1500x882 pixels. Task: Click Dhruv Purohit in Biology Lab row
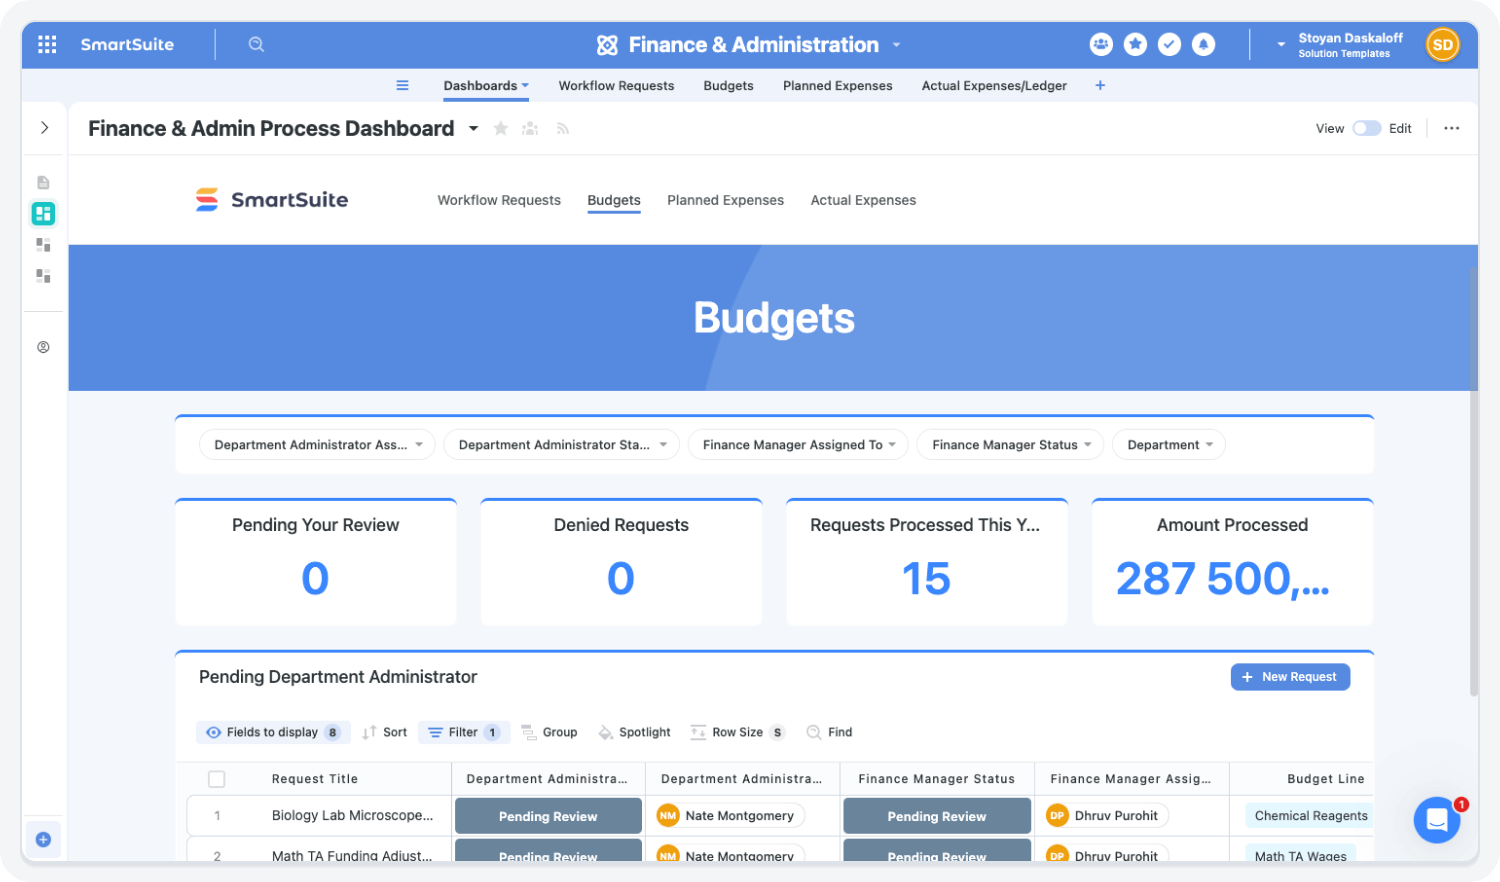[x=1106, y=816]
